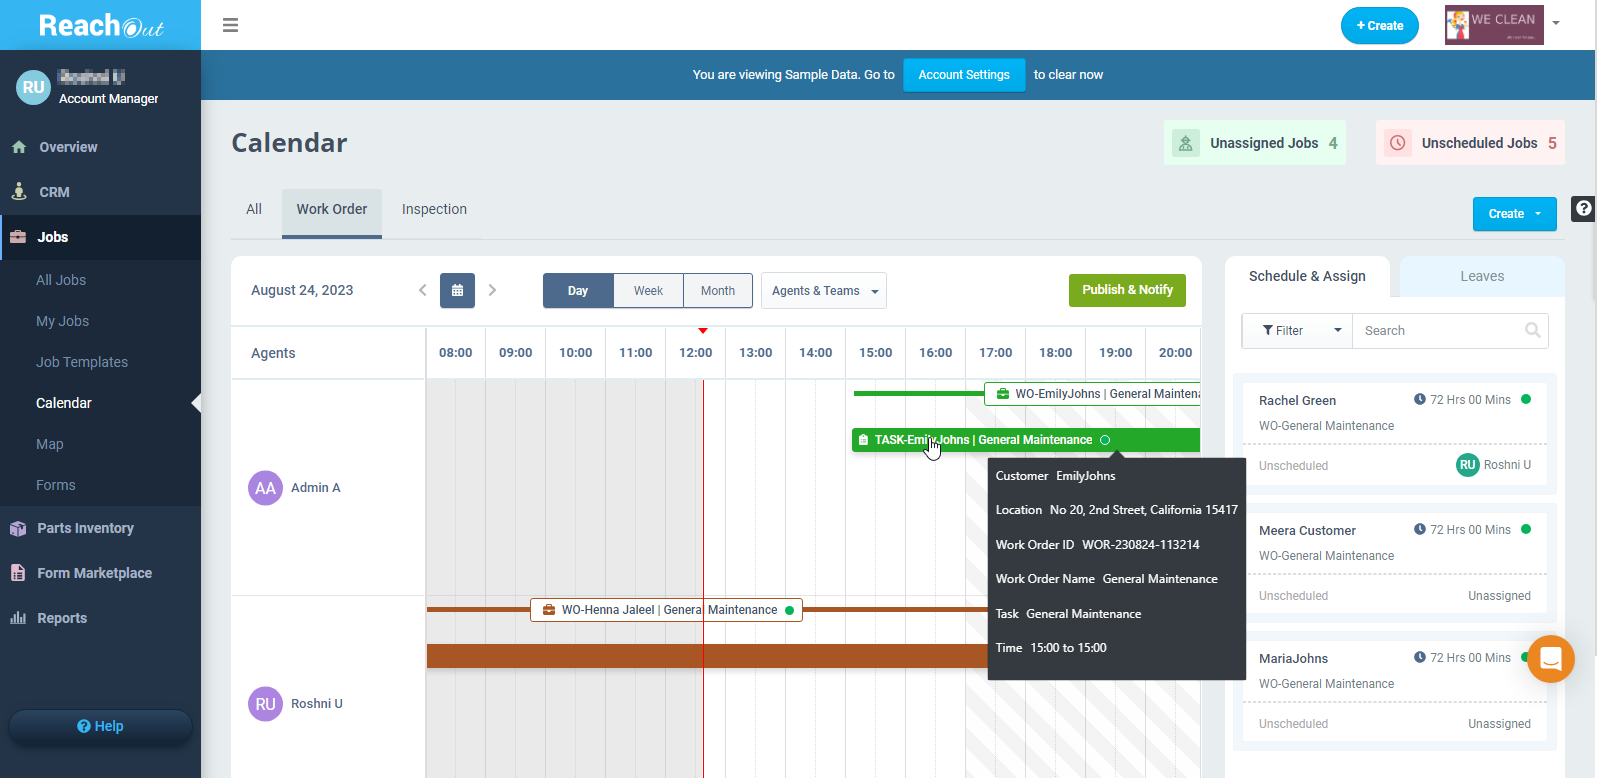Open the Filter dropdown
The height and width of the screenshot is (778, 1597).
click(x=1297, y=331)
